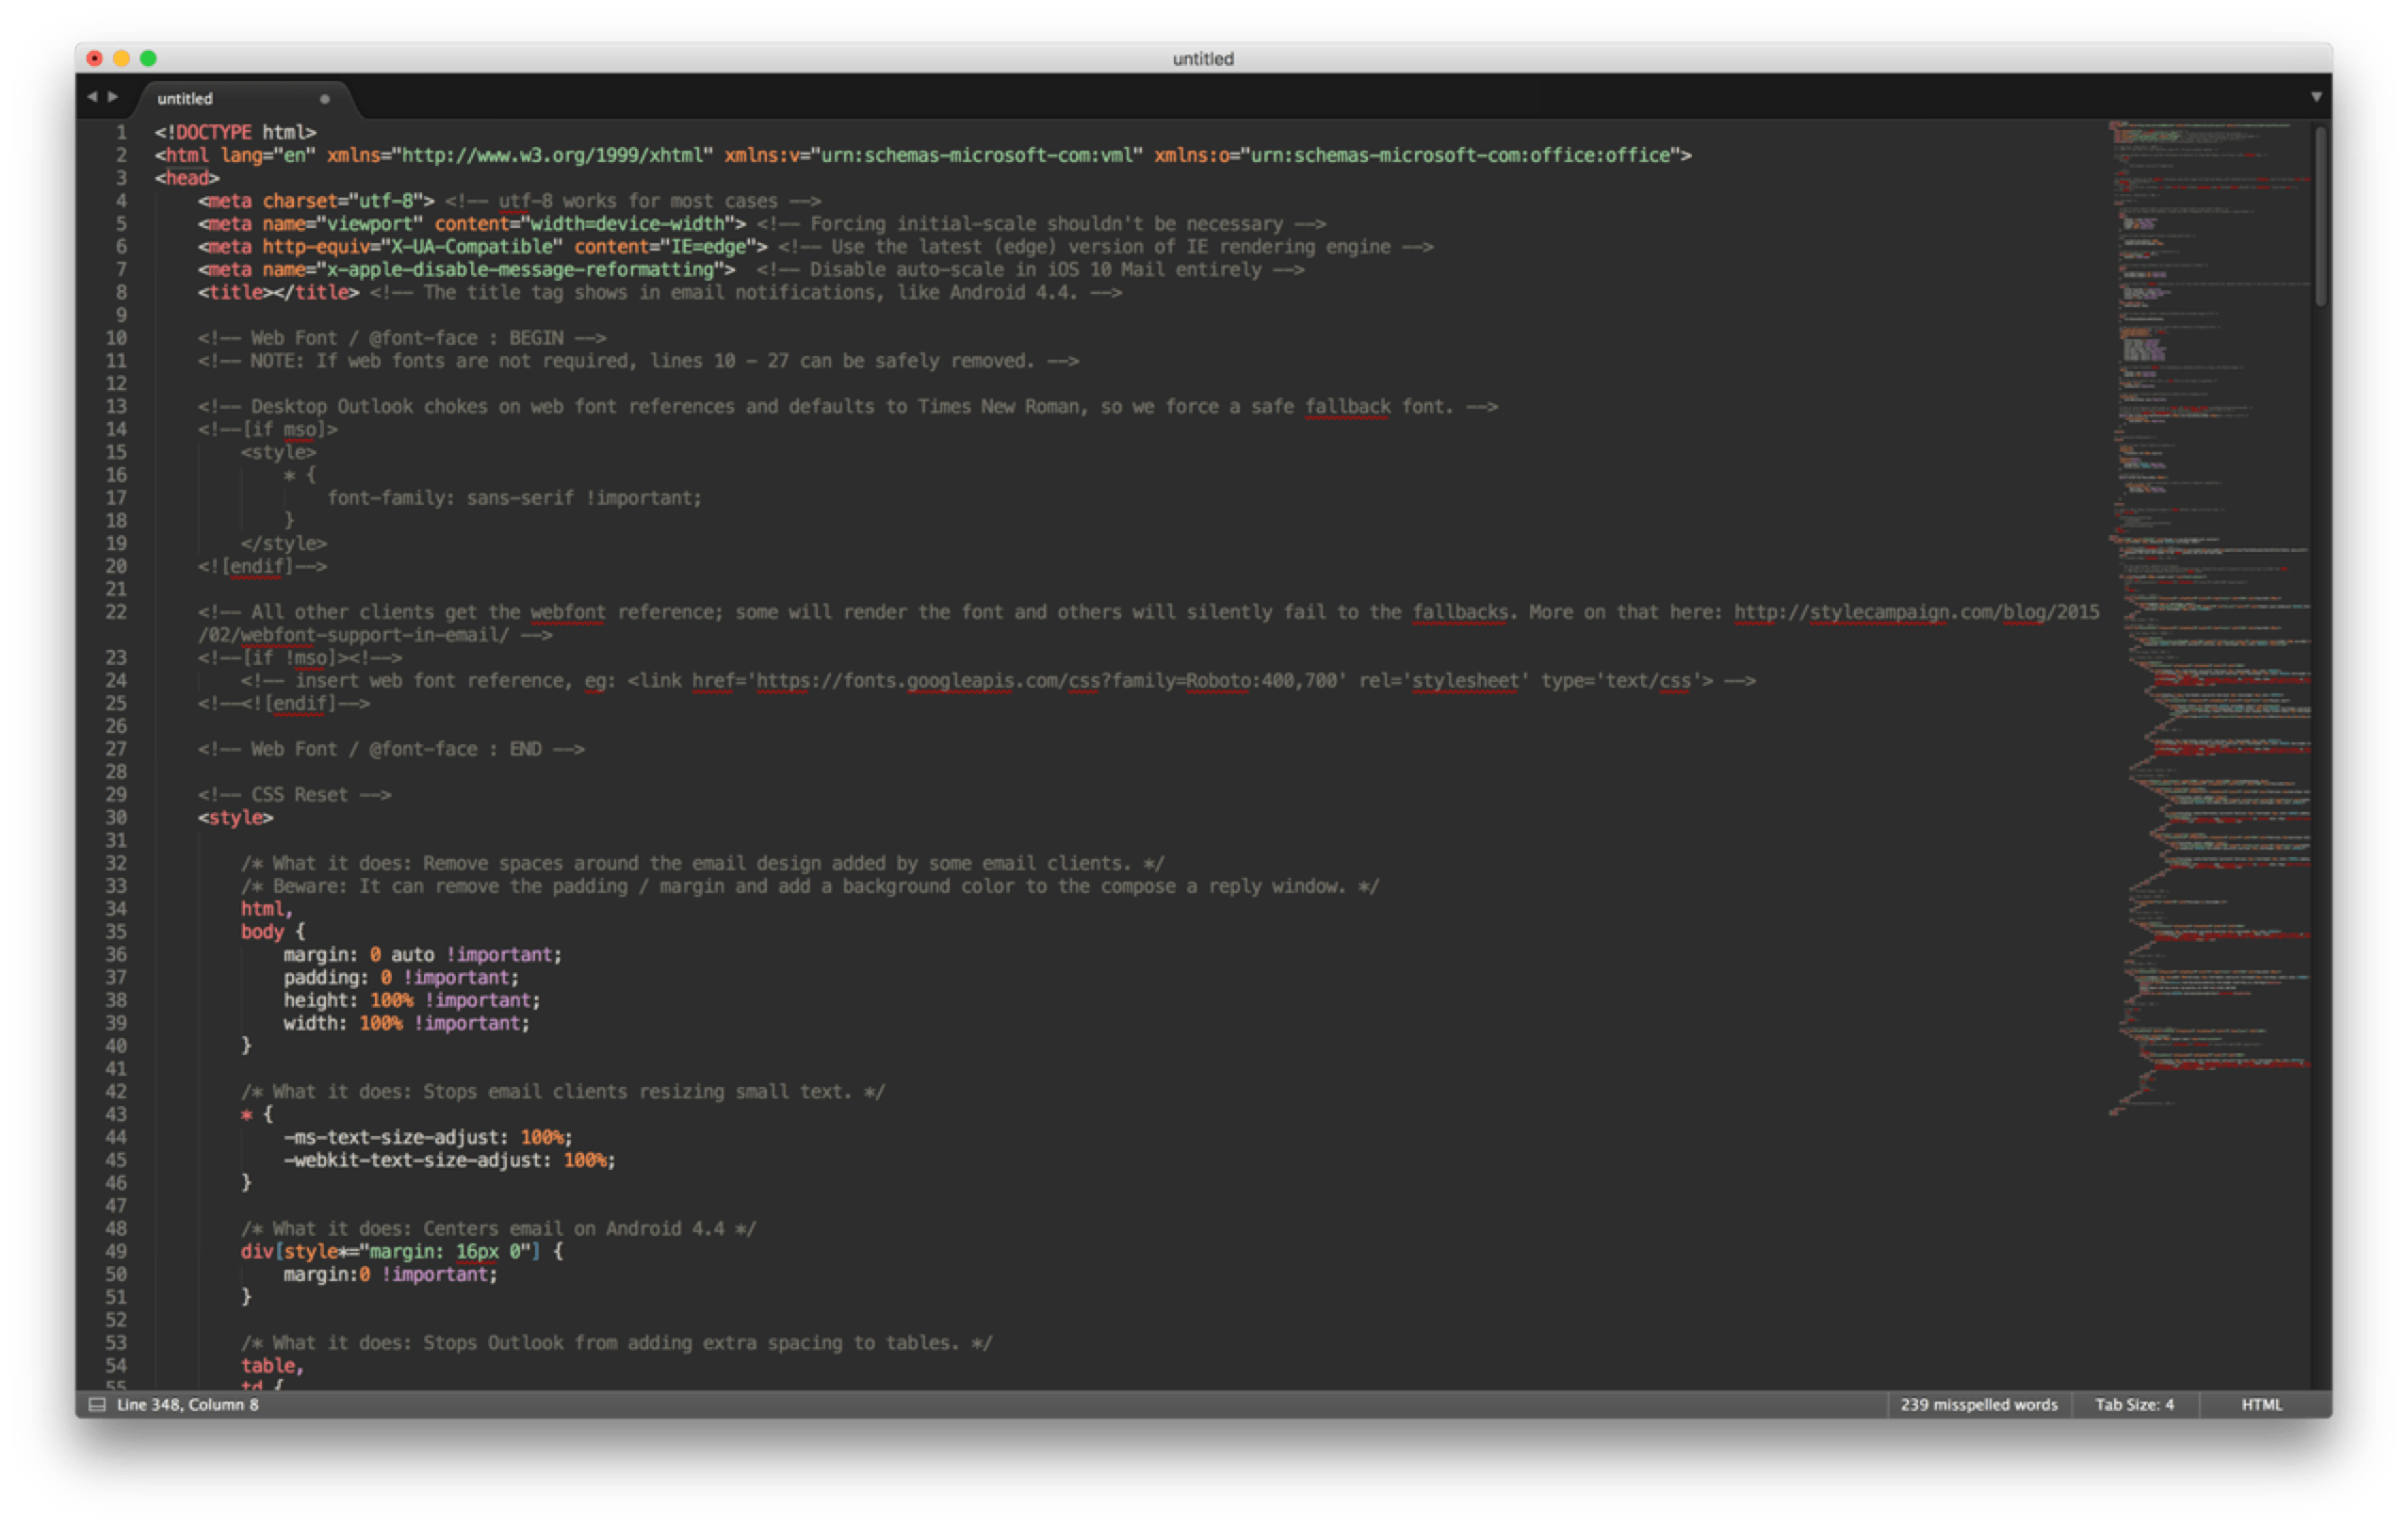Screen dimensions: 2408x1526
Task: Click line number 30 in the gutter
Action: coord(116,818)
